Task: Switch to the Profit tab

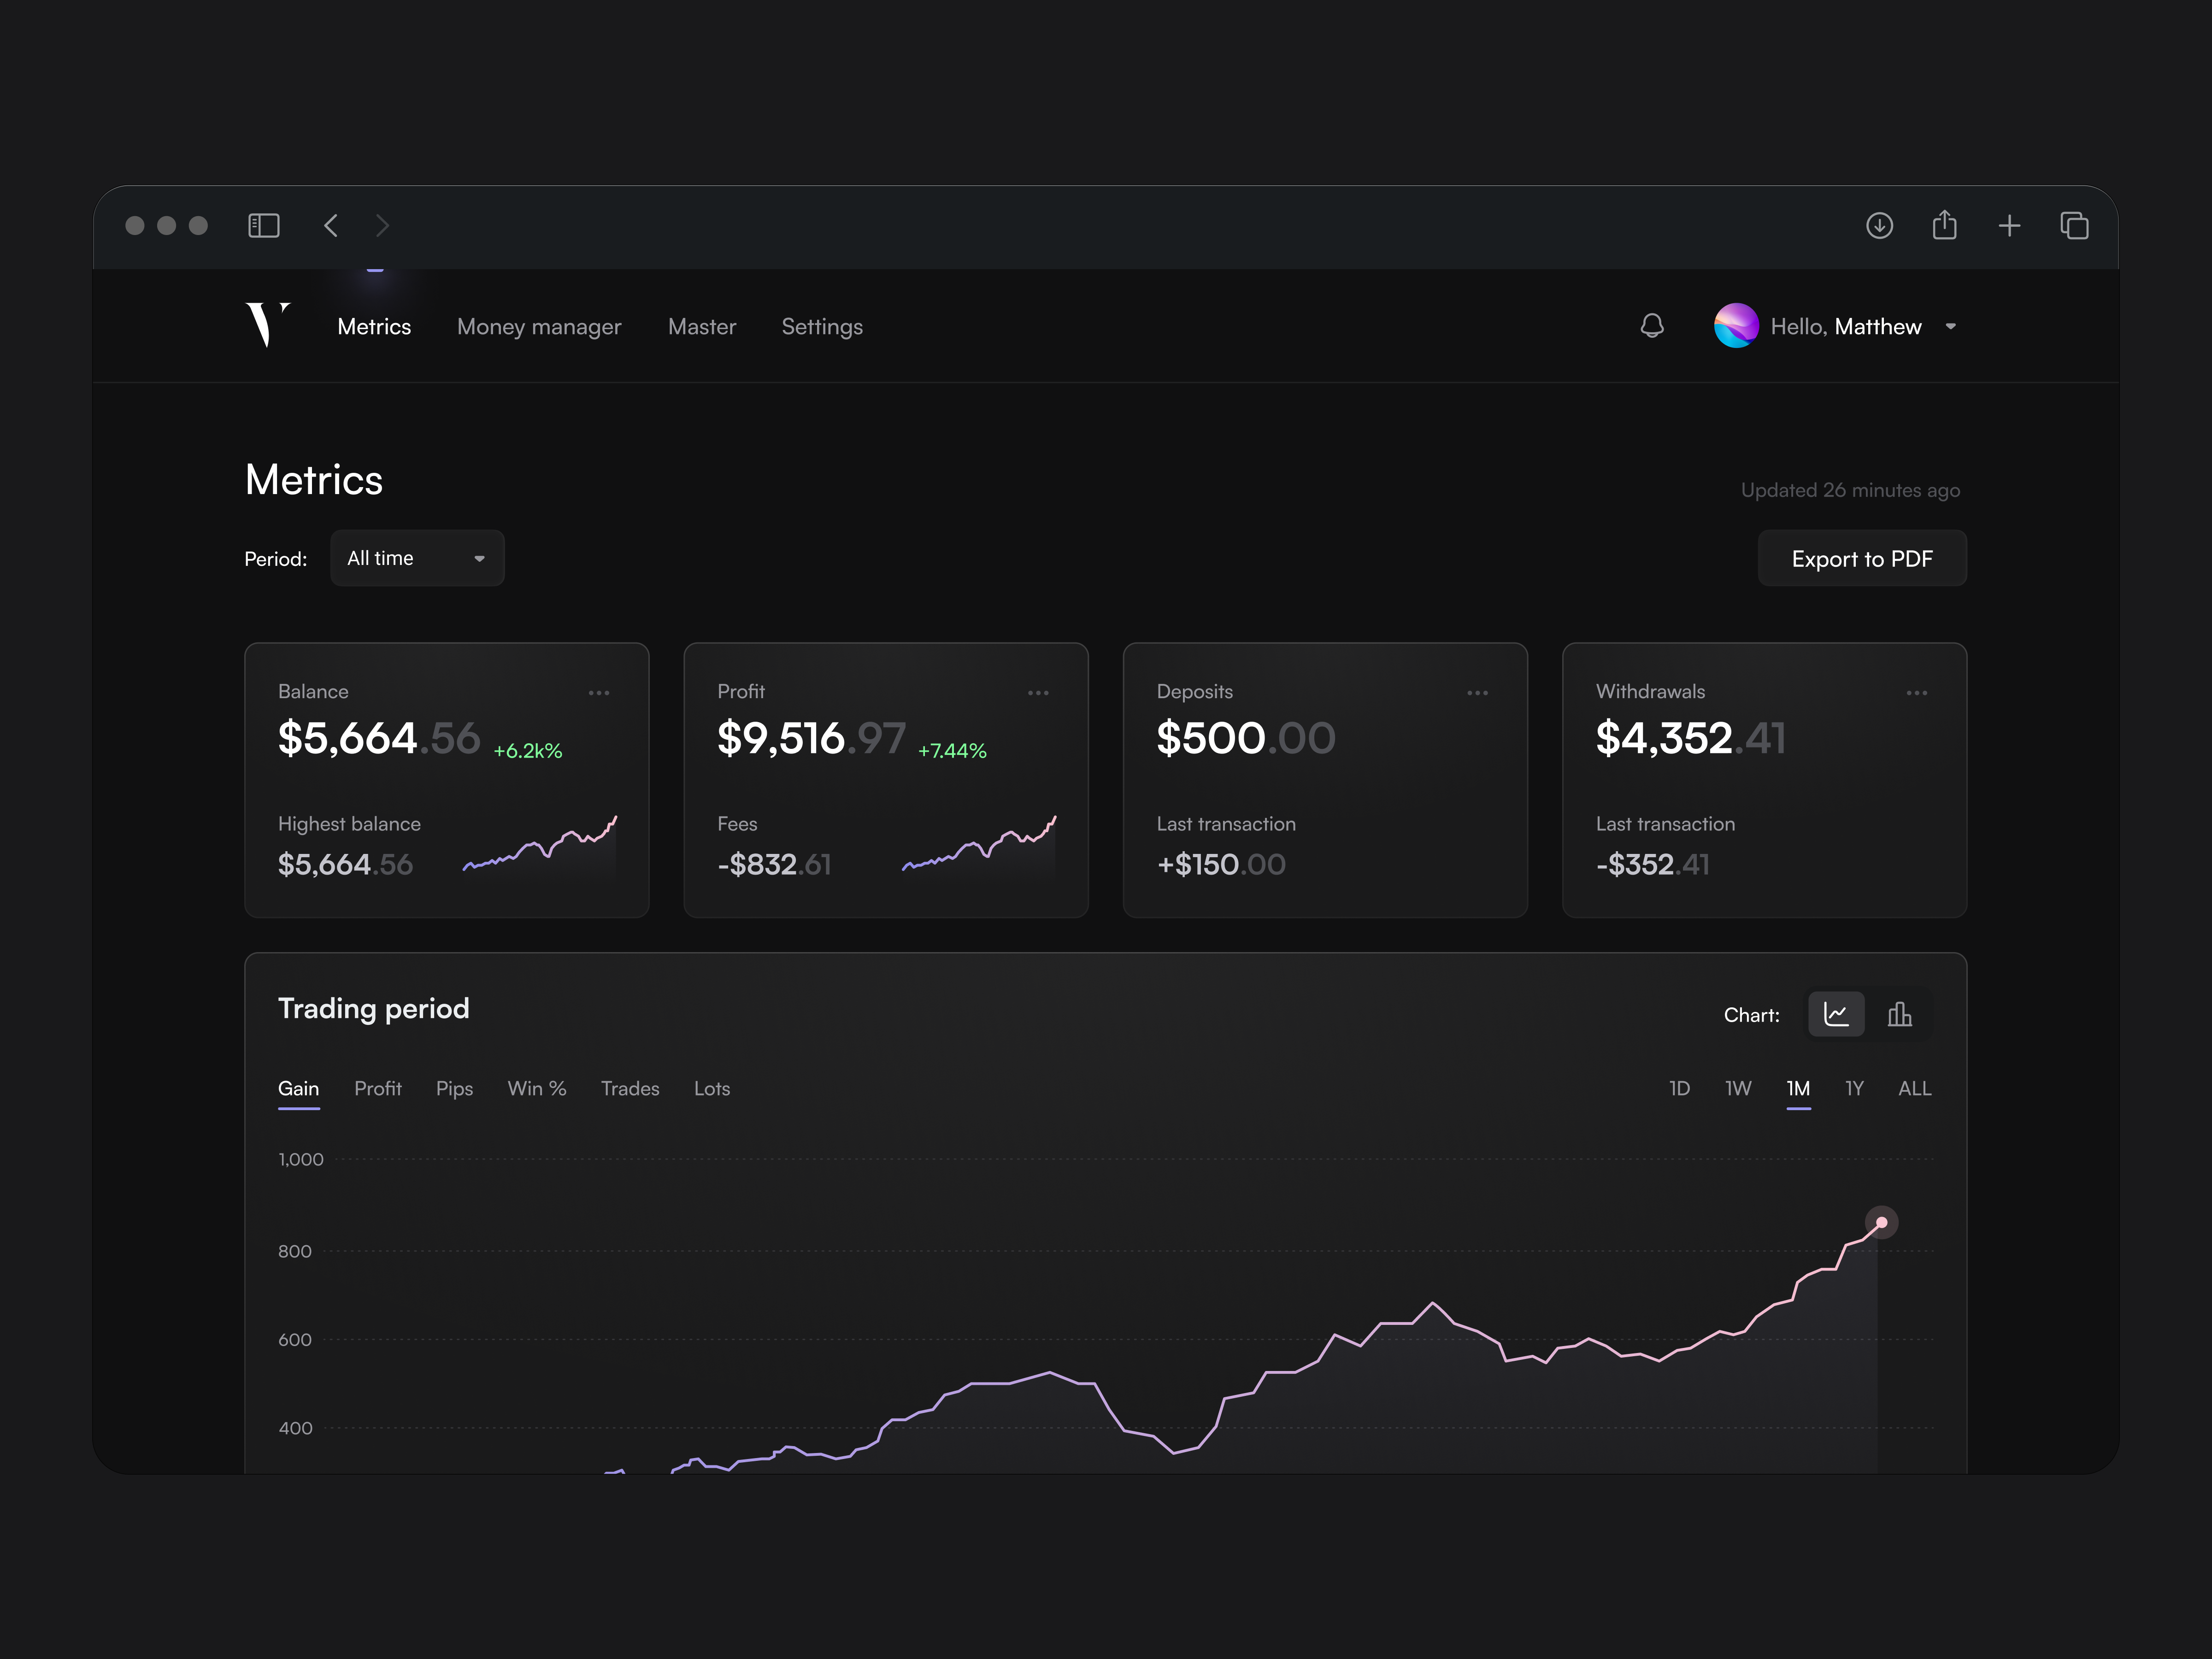Action: point(378,1088)
